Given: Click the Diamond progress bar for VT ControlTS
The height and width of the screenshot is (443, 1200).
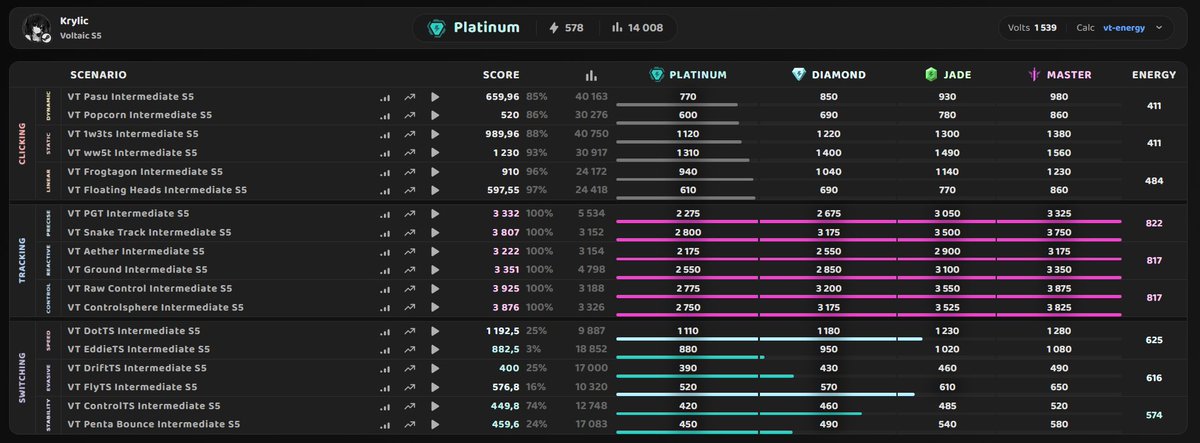Looking at the screenshot, I should (828, 413).
